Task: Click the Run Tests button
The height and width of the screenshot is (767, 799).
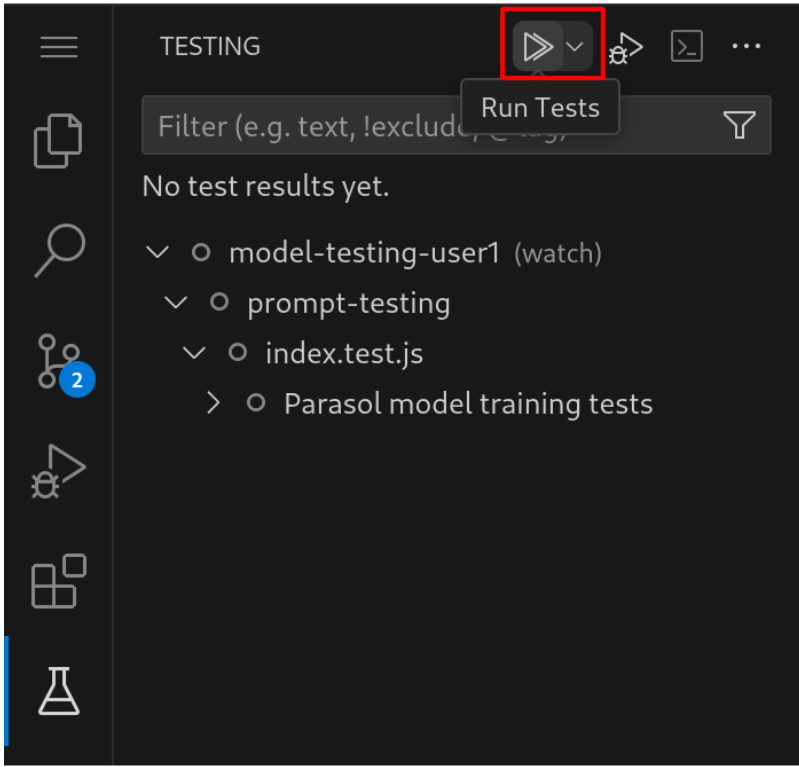Action: pos(537,46)
